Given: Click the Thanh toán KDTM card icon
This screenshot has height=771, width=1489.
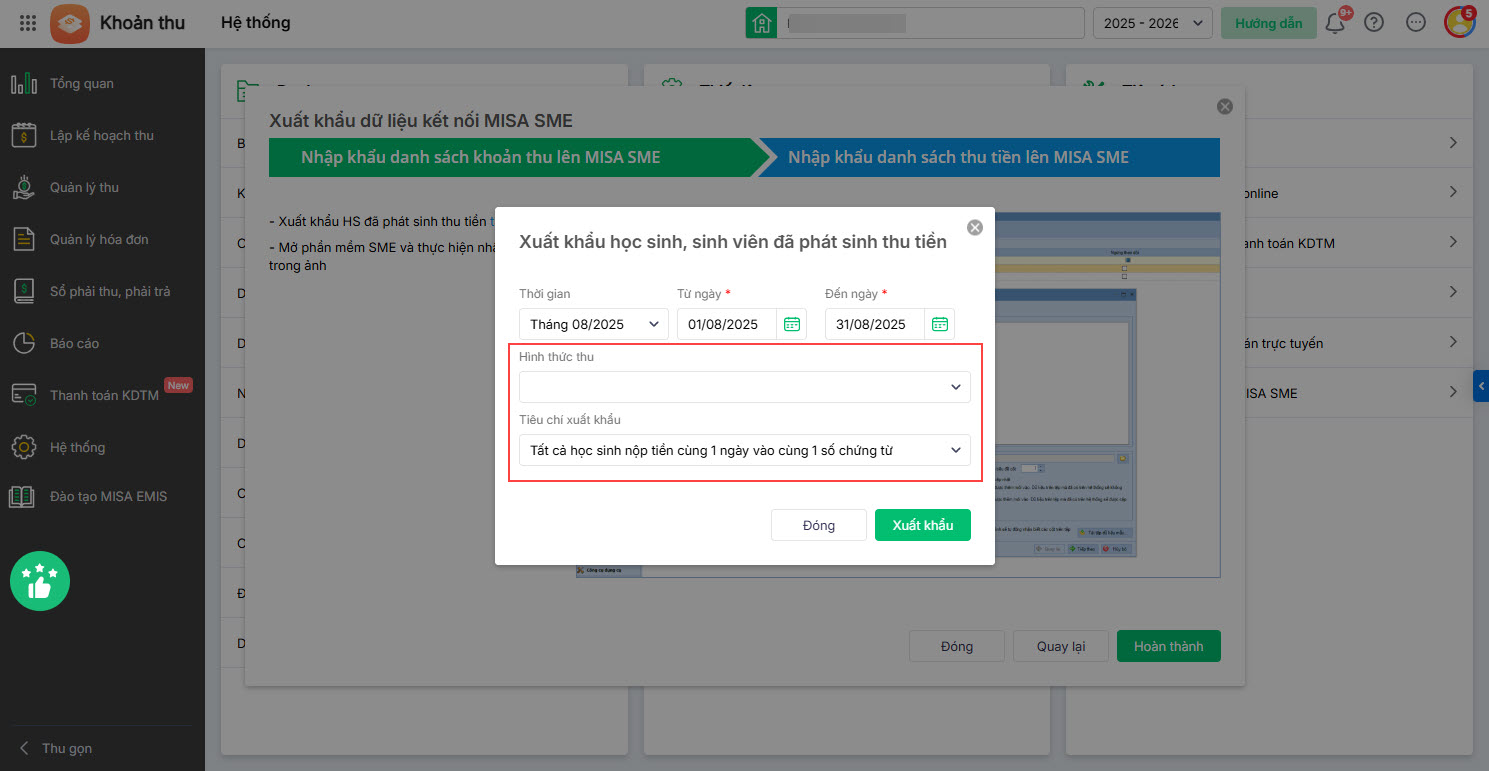Looking at the screenshot, I should (x=24, y=395).
